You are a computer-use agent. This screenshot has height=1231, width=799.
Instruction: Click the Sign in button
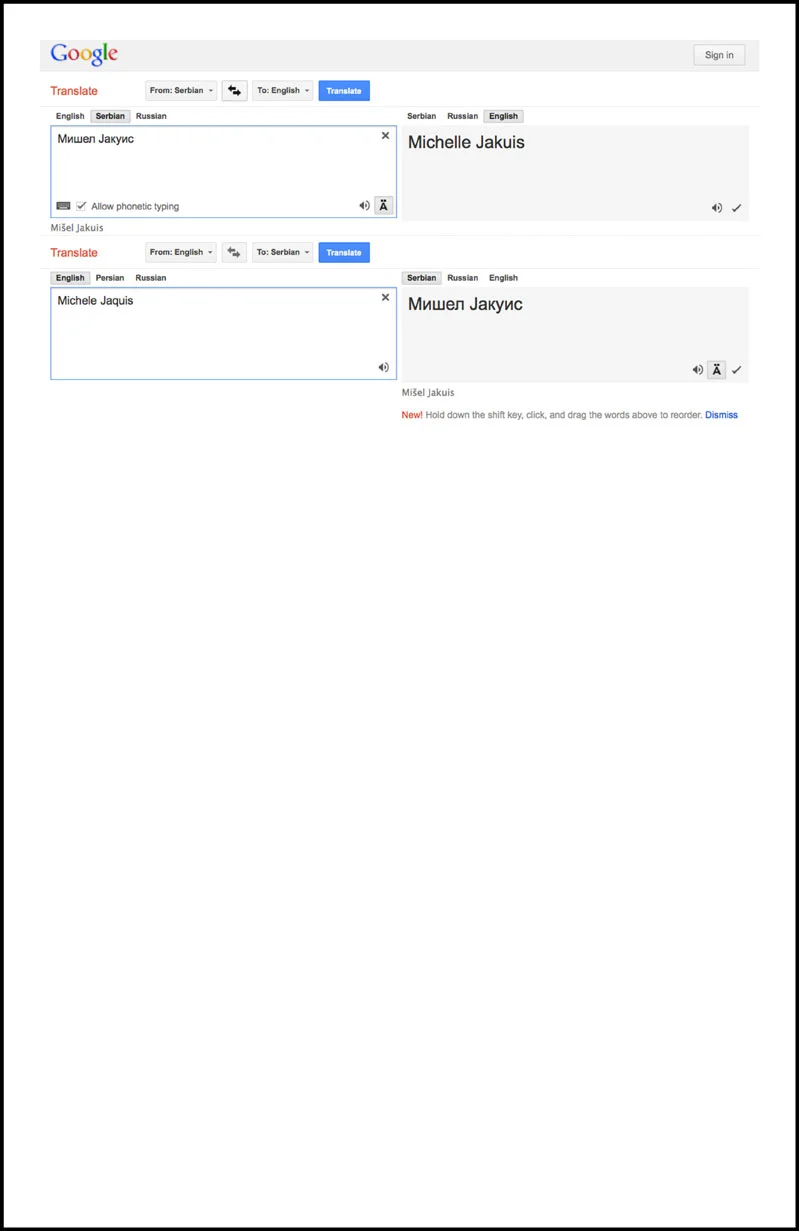pos(719,55)
